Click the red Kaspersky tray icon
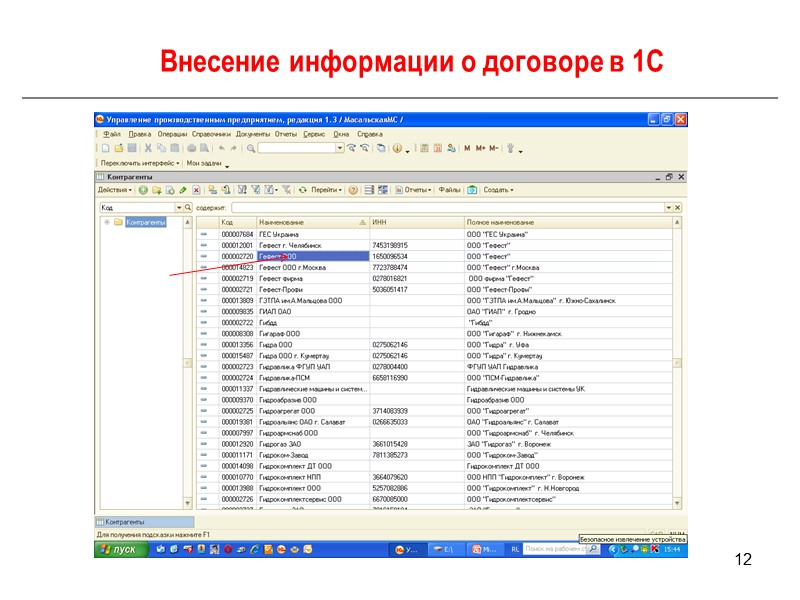 tap(655, 549)
